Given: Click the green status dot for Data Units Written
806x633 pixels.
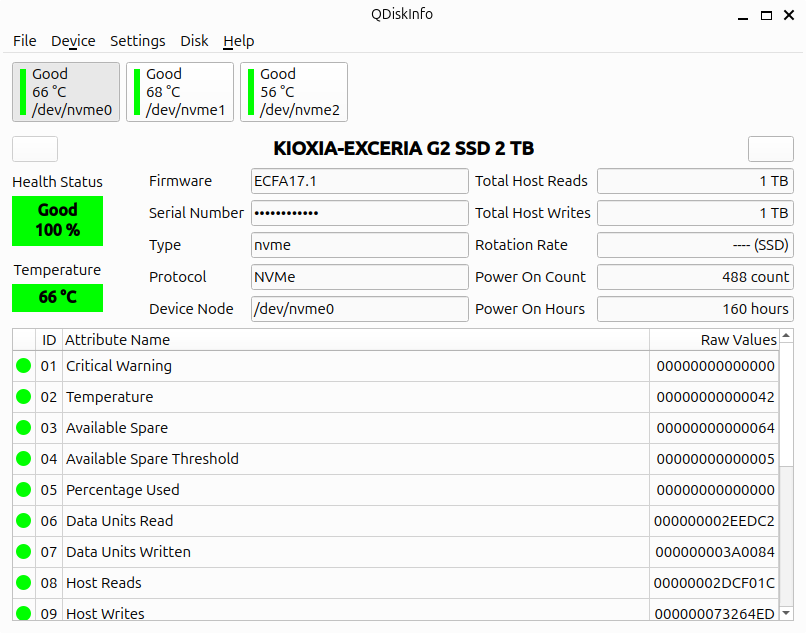Looking at the screenshot, I should (x=24, y=551).
